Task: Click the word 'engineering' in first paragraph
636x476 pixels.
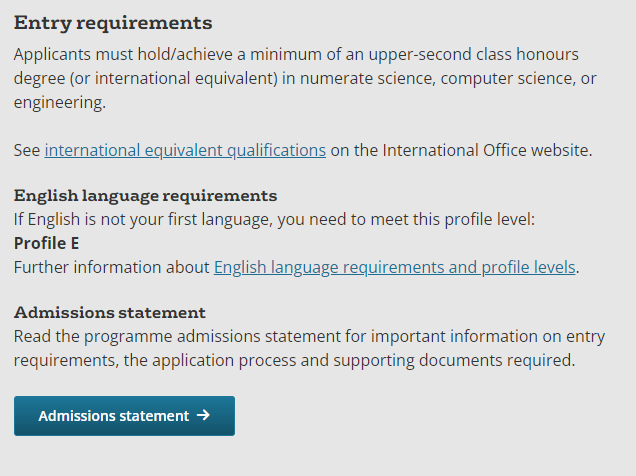Action: 59,102
